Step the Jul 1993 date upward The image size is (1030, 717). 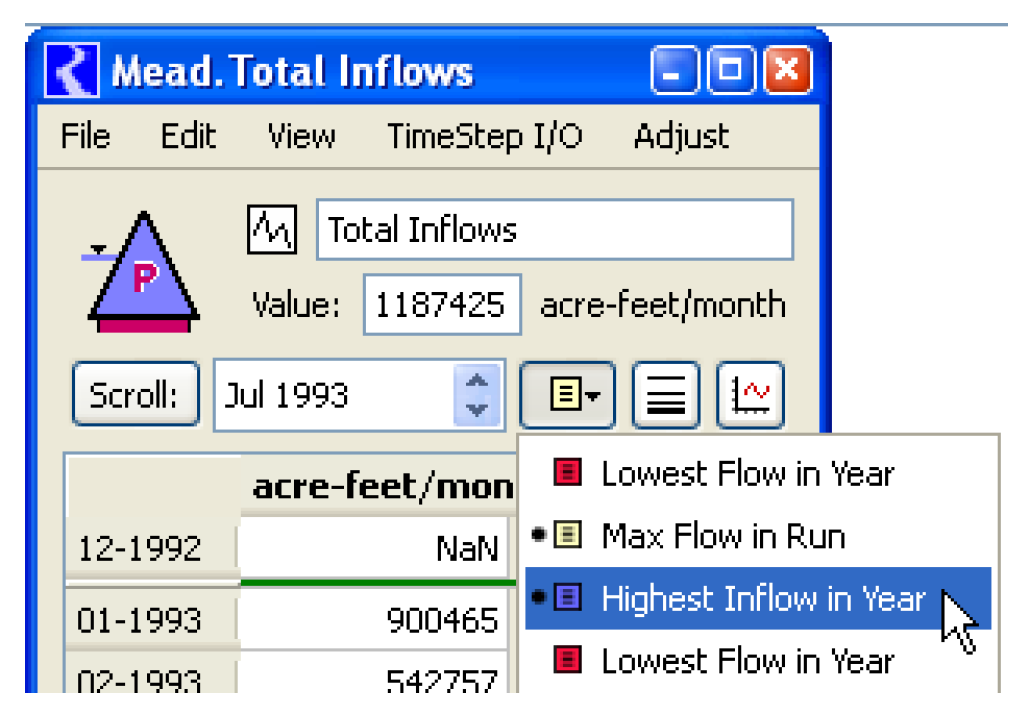479,382
